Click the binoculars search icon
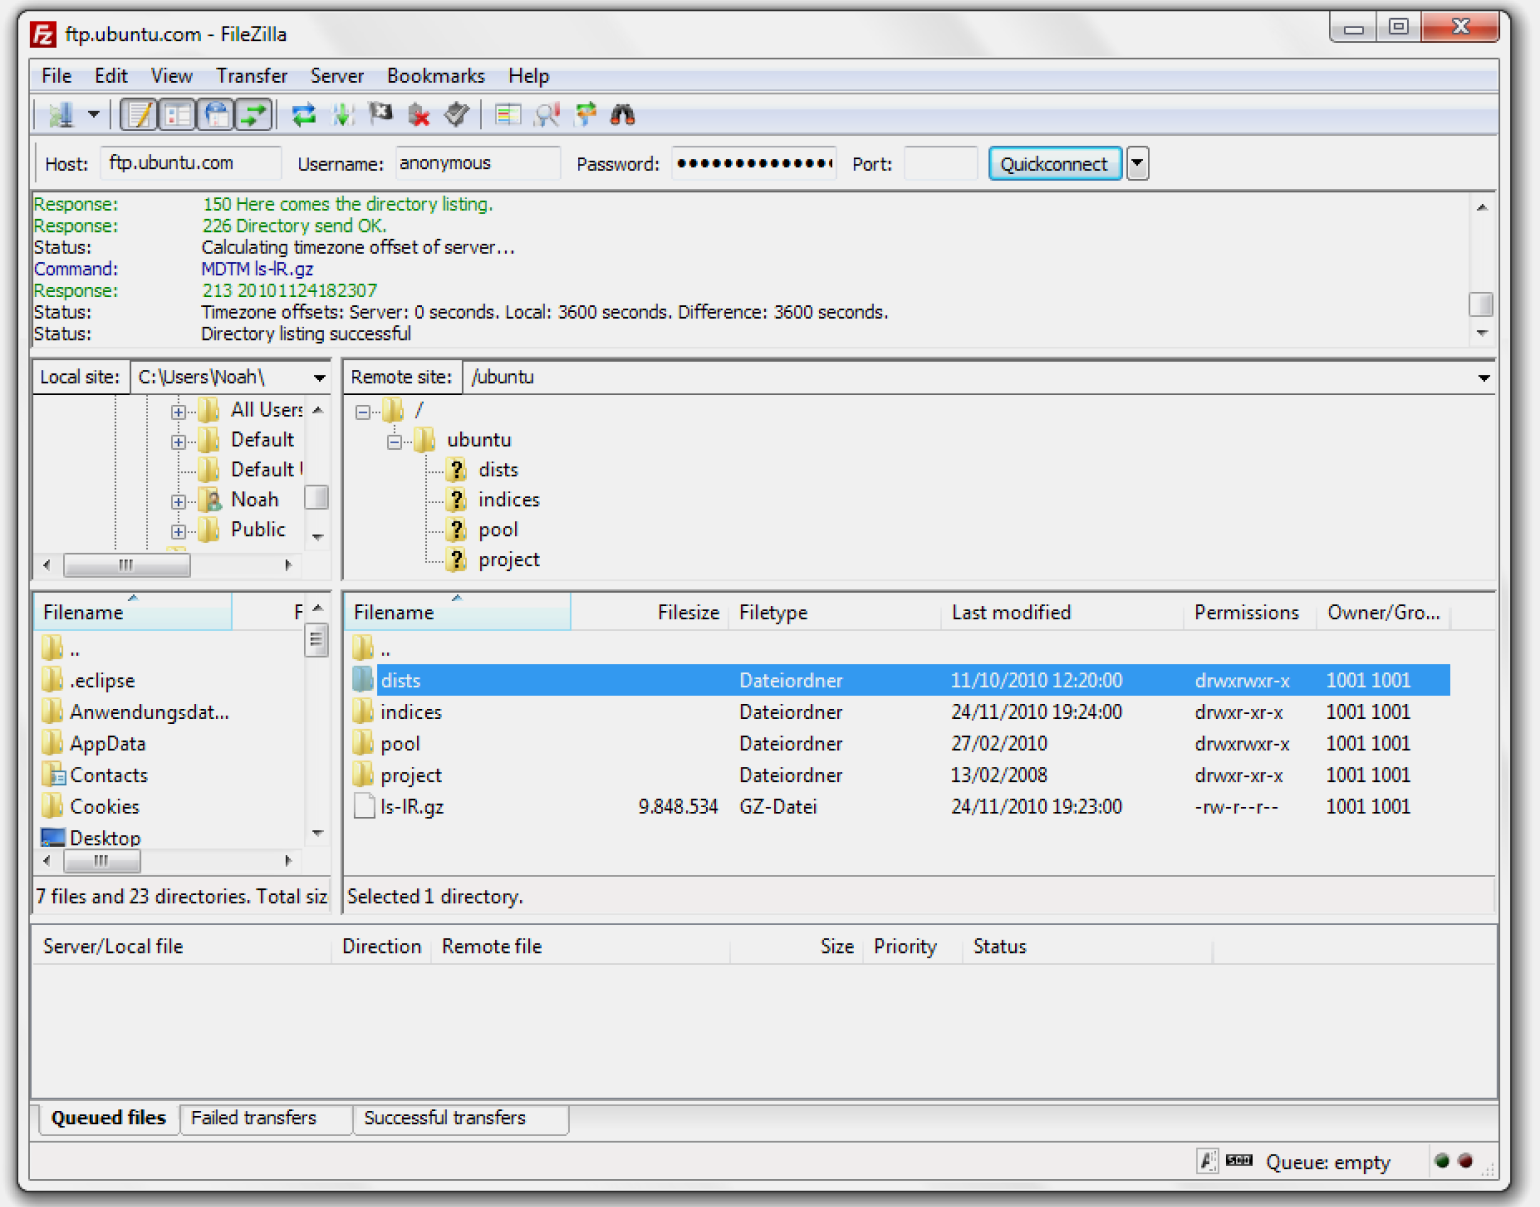1540x1207 pixels. [623, 115]
